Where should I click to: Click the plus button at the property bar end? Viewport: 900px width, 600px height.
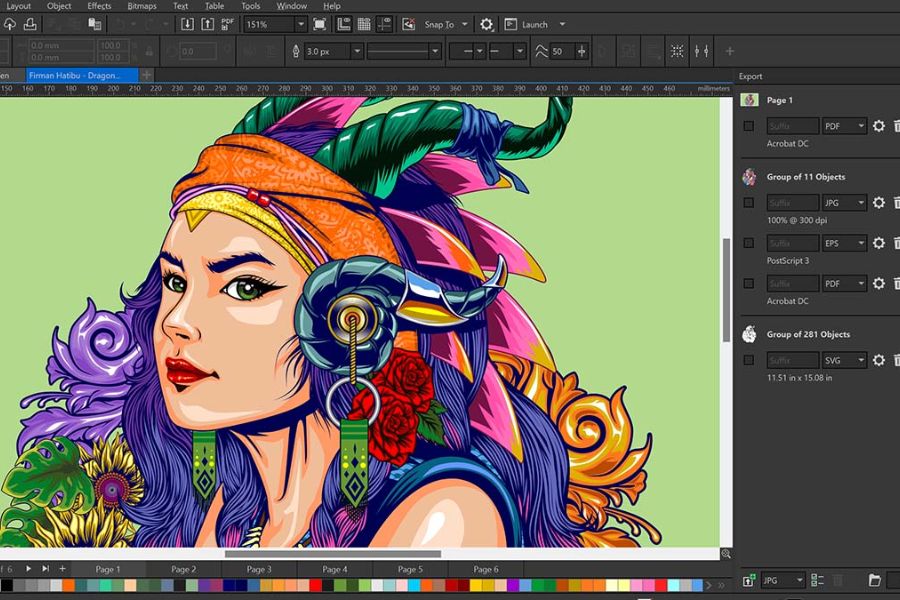point(730,51)
